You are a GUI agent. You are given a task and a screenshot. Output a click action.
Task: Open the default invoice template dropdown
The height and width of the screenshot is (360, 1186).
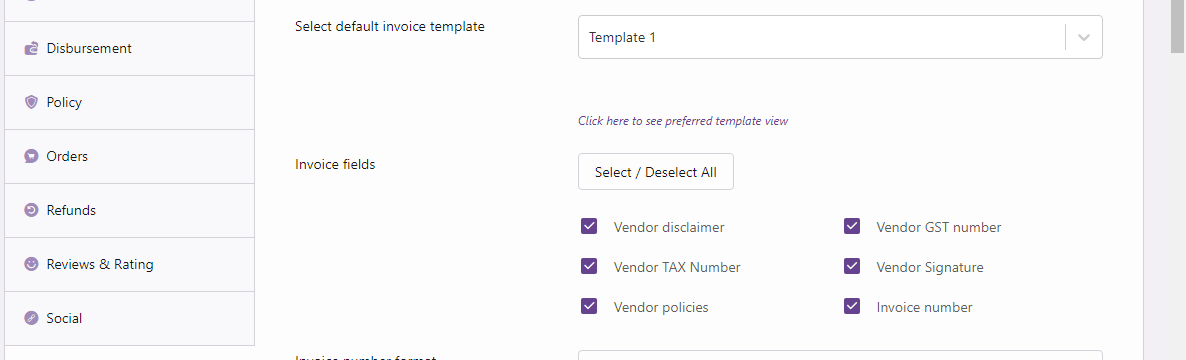click(840, 37)
